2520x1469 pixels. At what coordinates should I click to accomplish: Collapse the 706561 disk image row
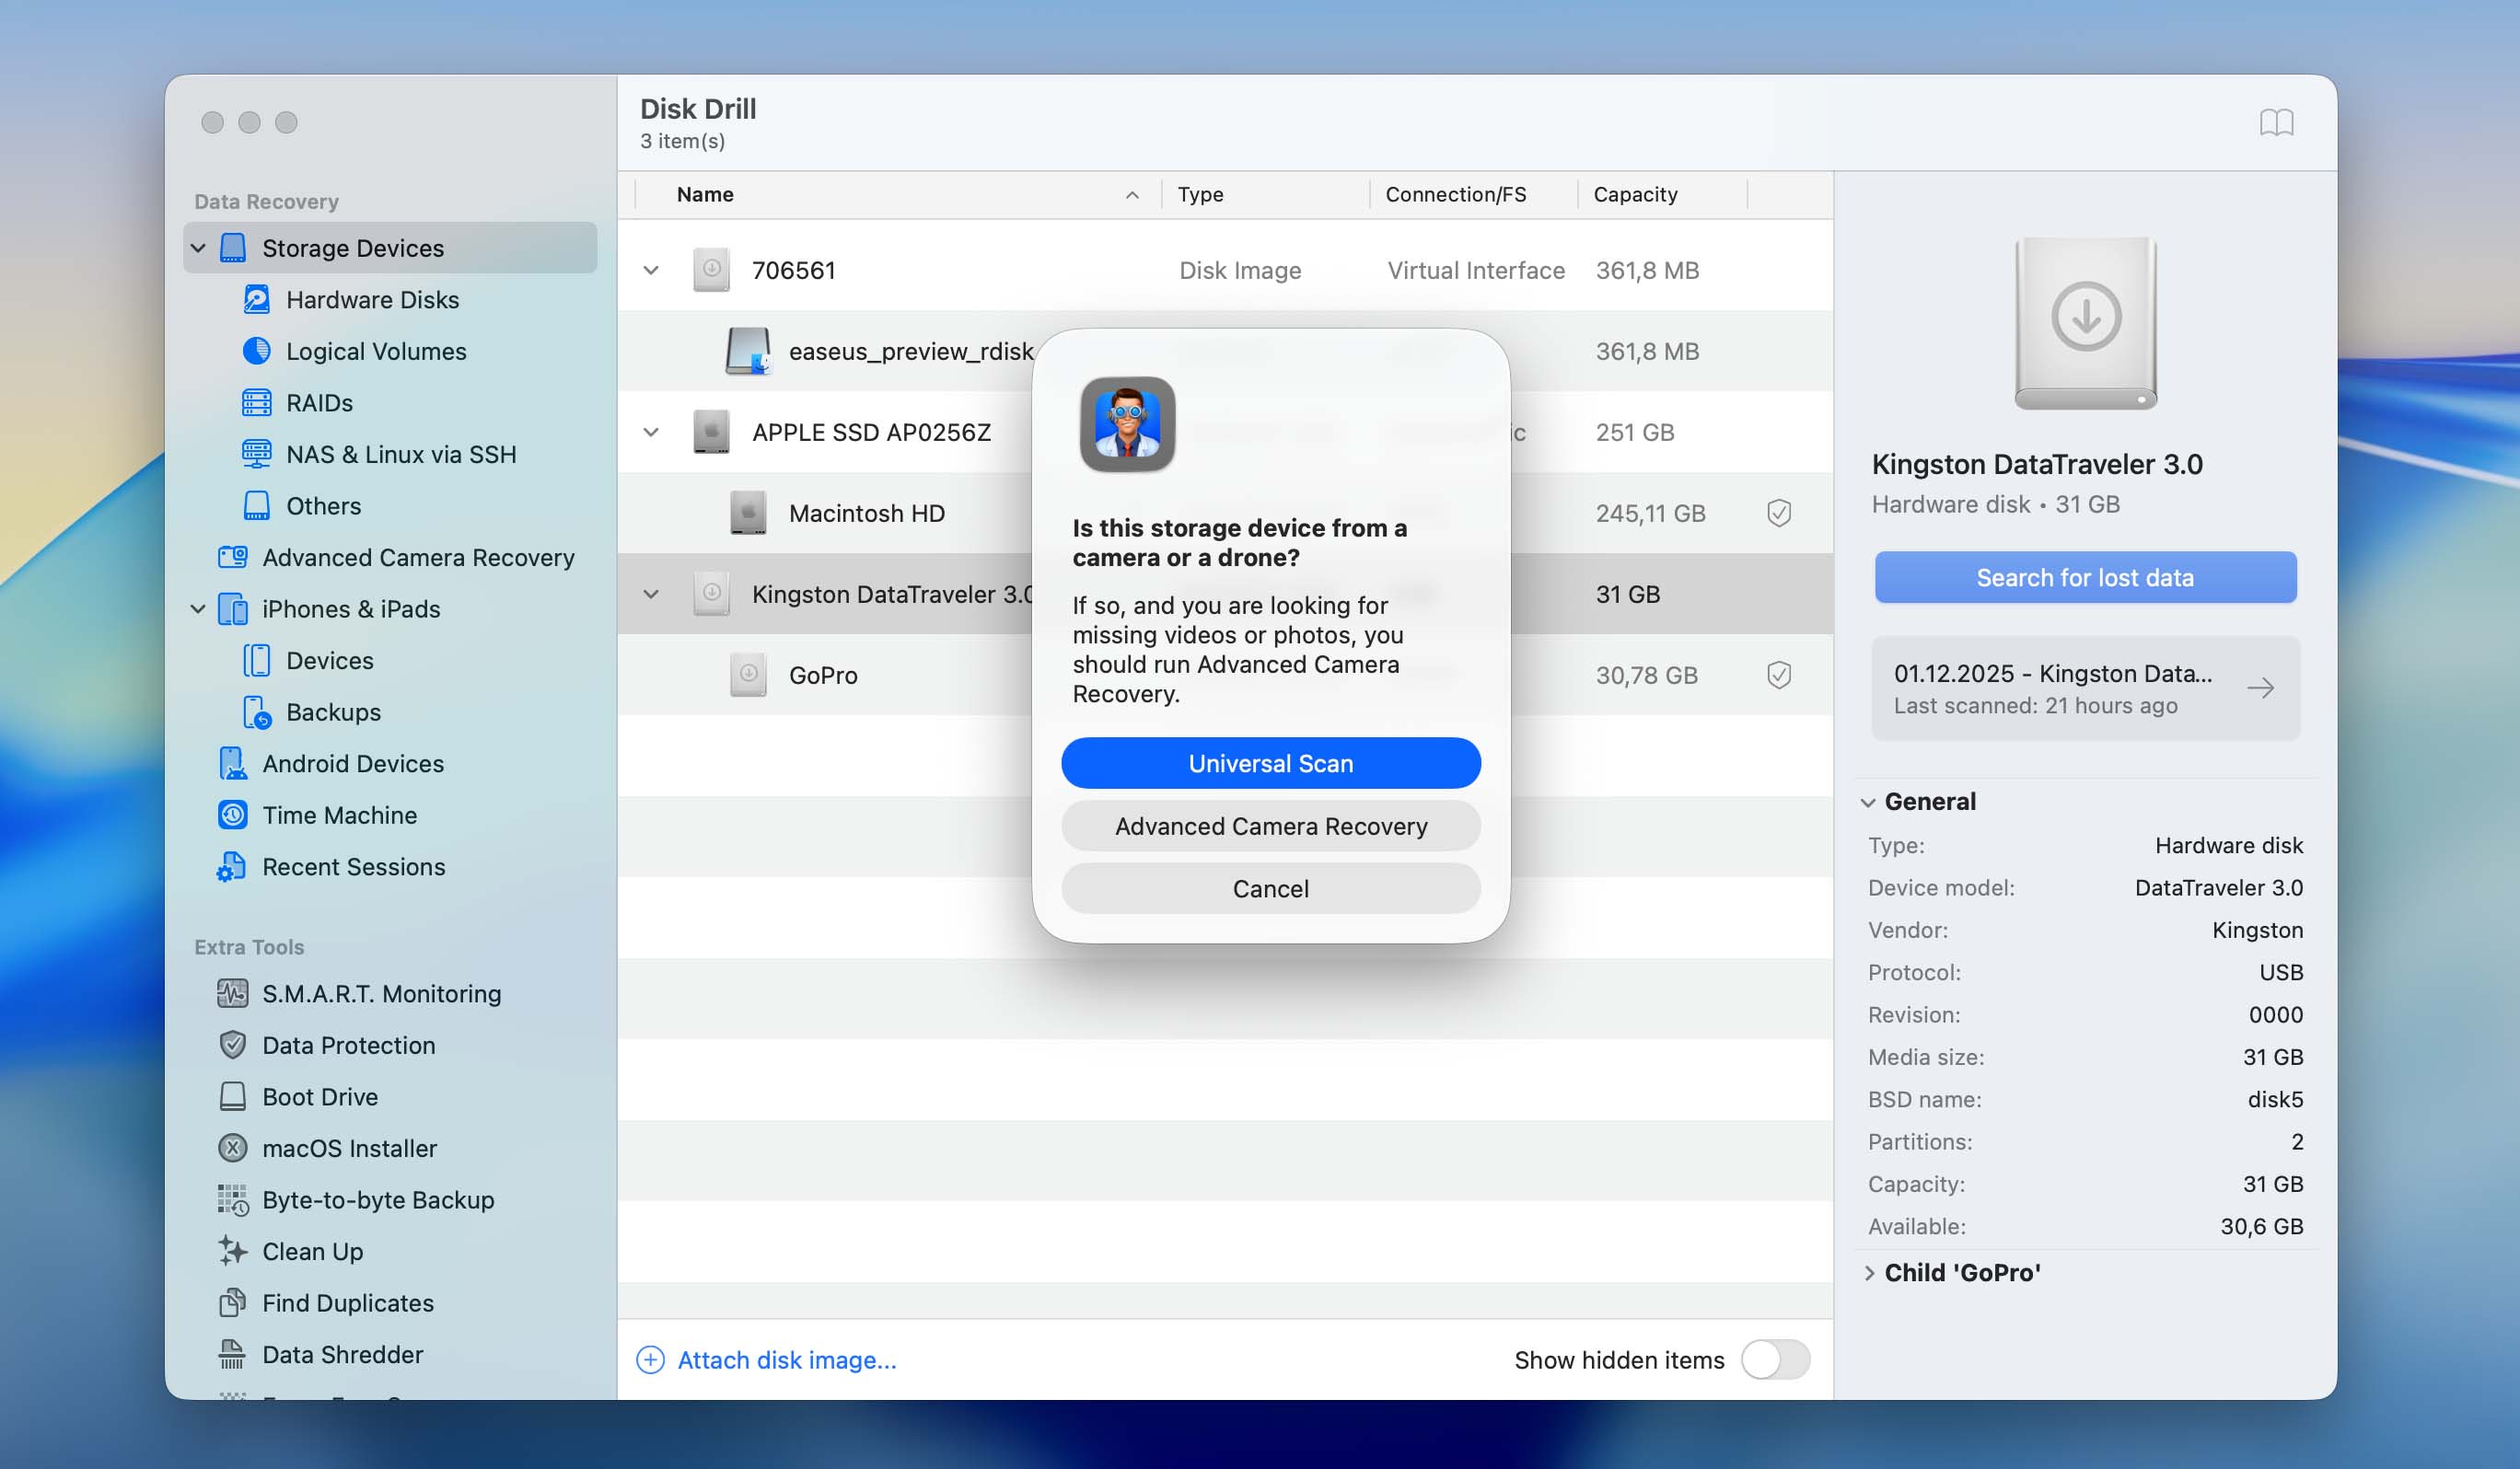651,270
